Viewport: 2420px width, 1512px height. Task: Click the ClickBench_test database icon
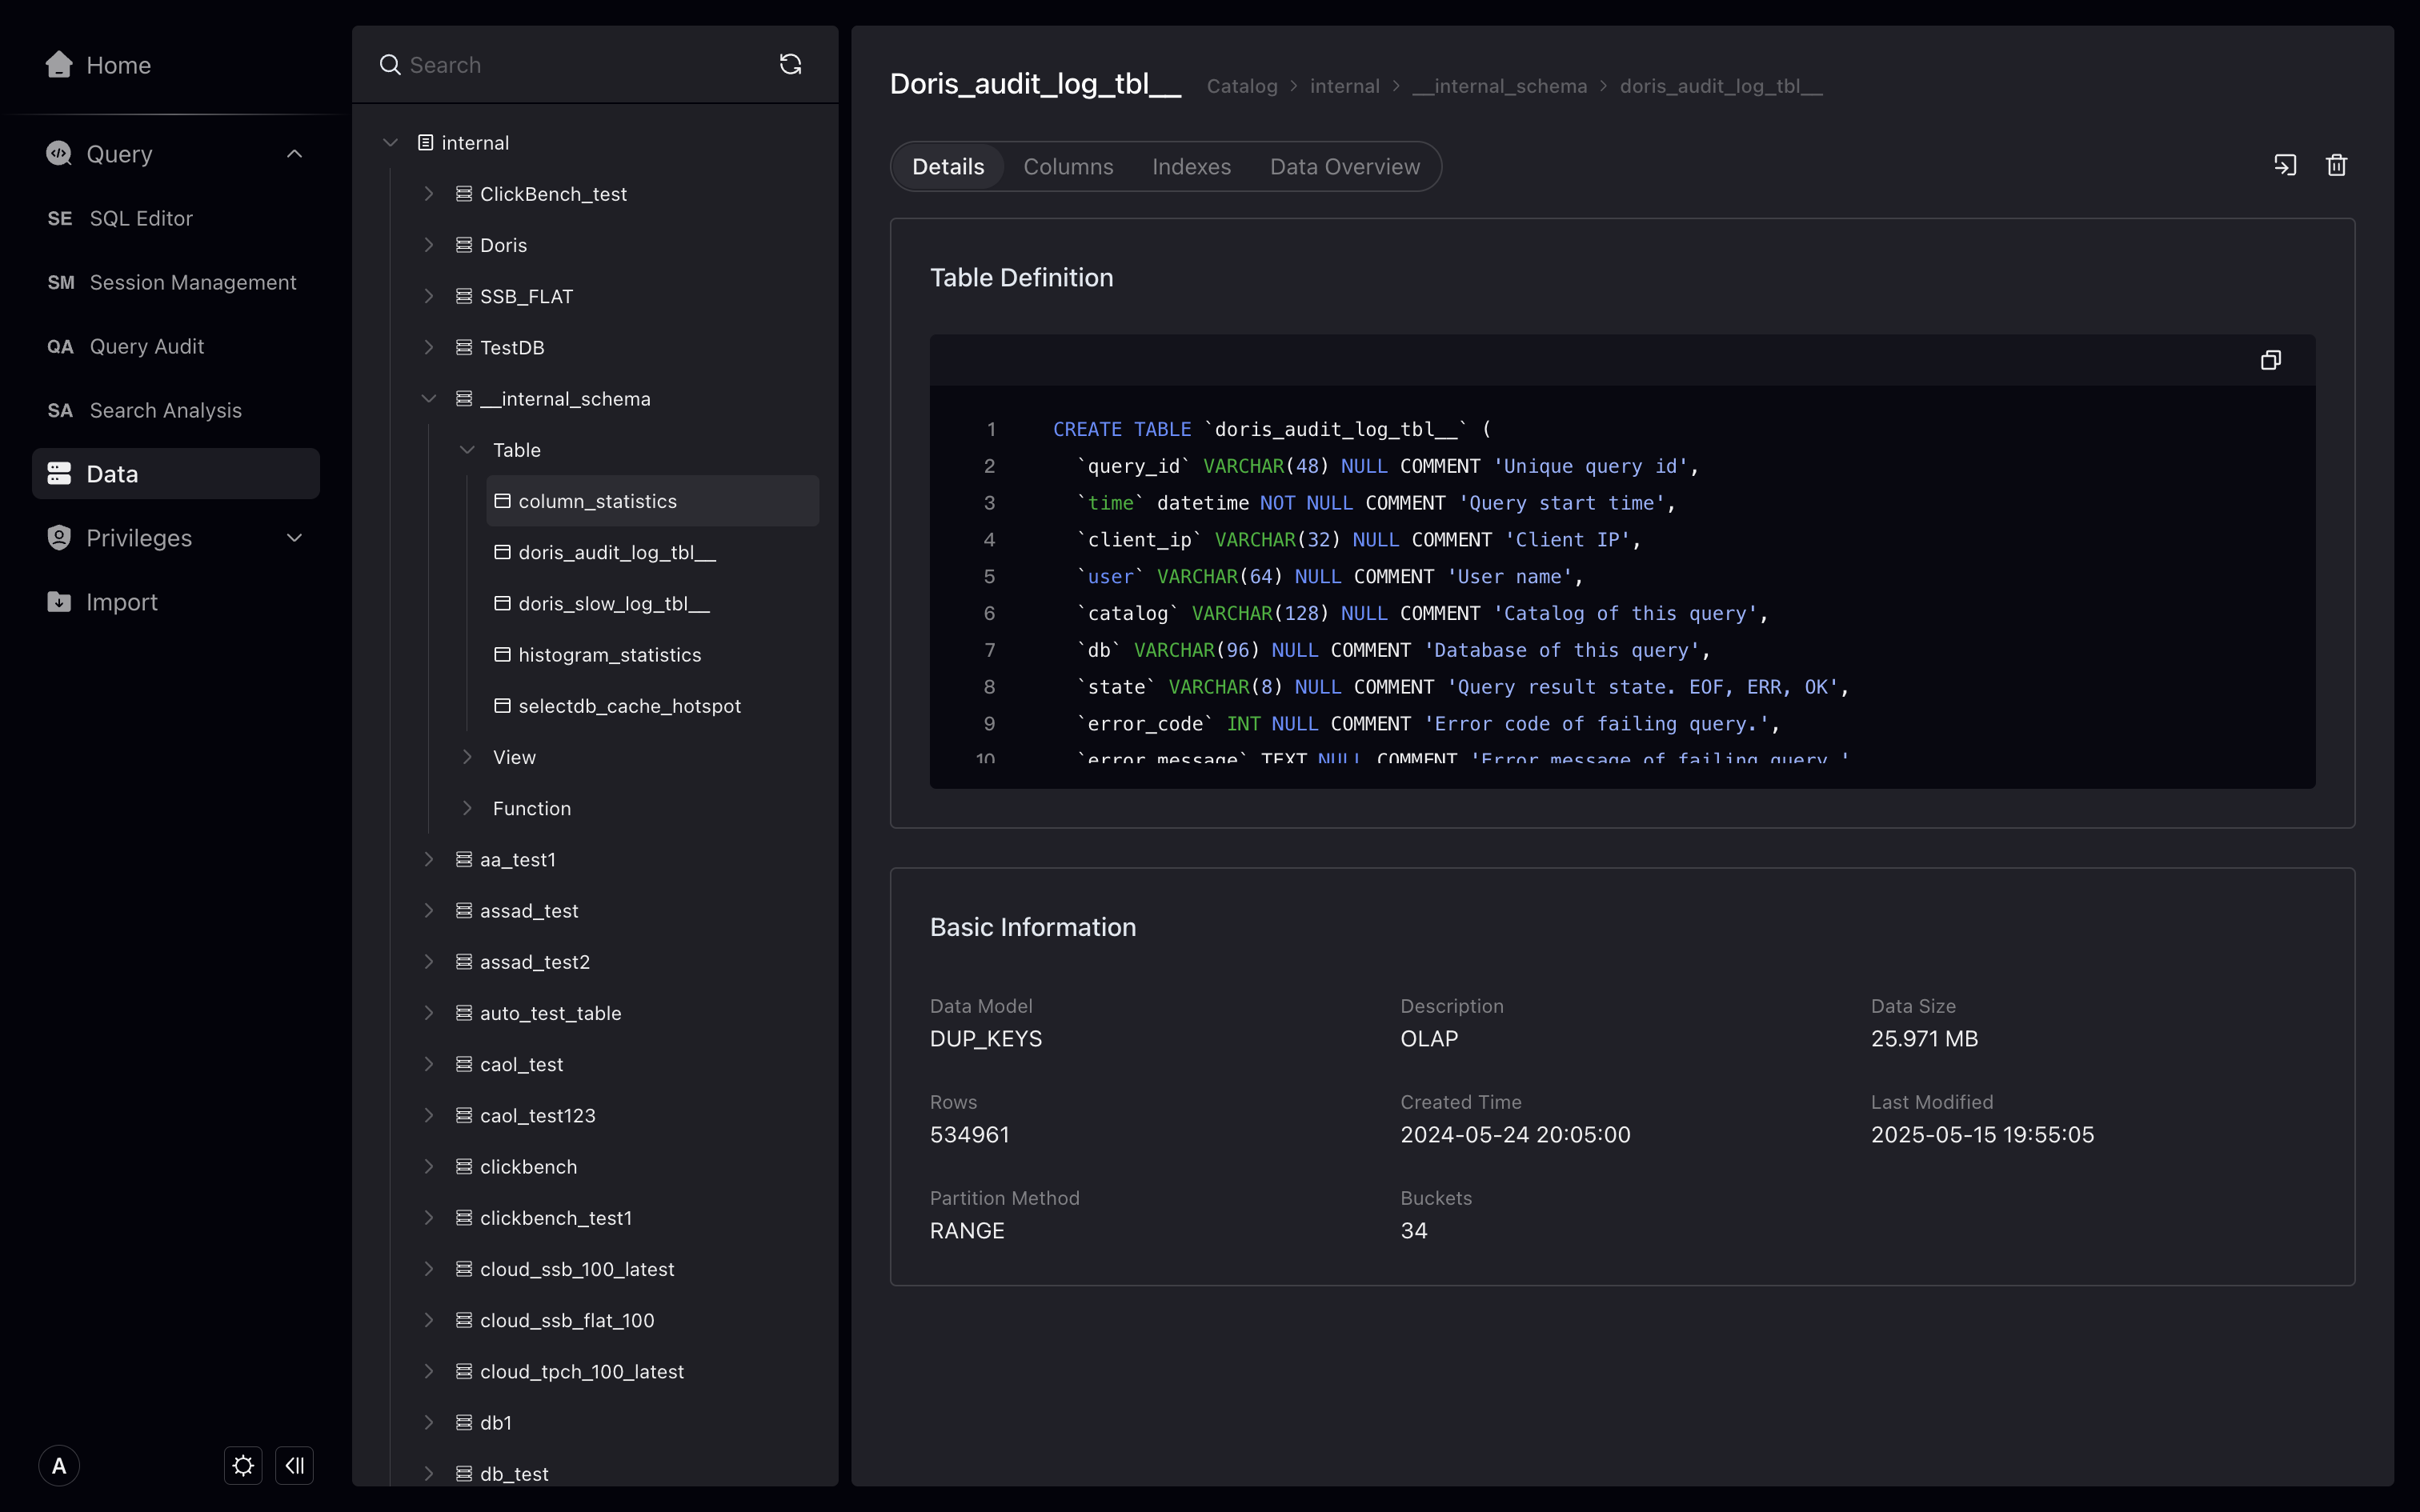464,194
